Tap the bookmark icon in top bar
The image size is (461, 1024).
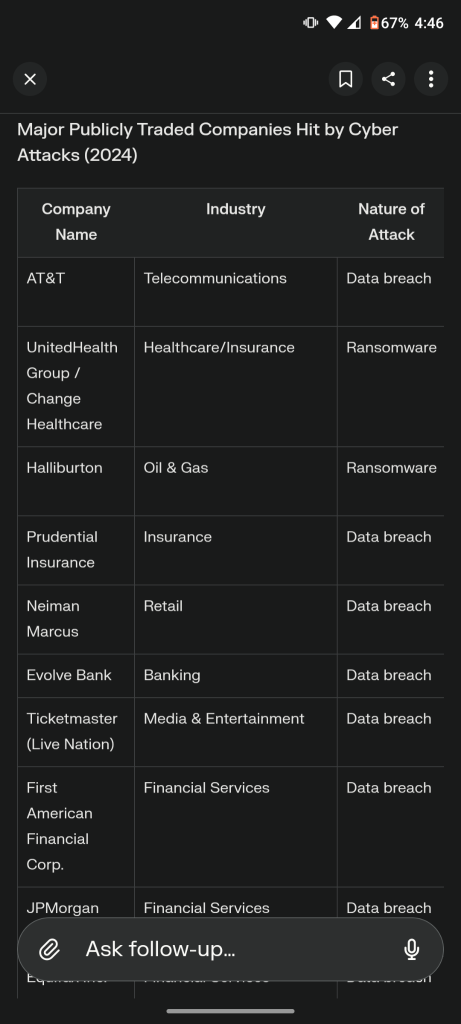[x=345, y=80]
